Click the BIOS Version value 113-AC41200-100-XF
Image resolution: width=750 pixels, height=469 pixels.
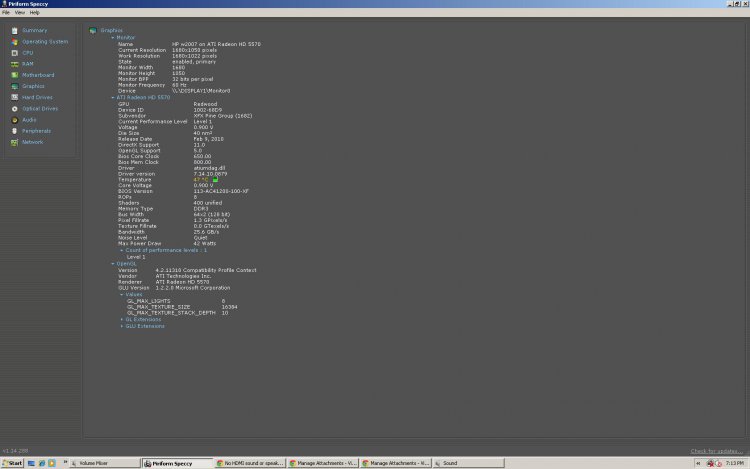click(x=221, y=191)
